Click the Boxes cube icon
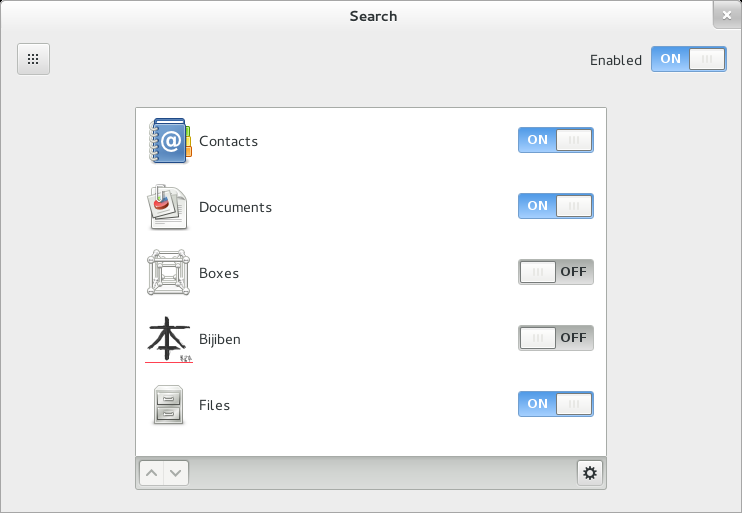Viewport: 742px width, 513px height. click(168, 273)
